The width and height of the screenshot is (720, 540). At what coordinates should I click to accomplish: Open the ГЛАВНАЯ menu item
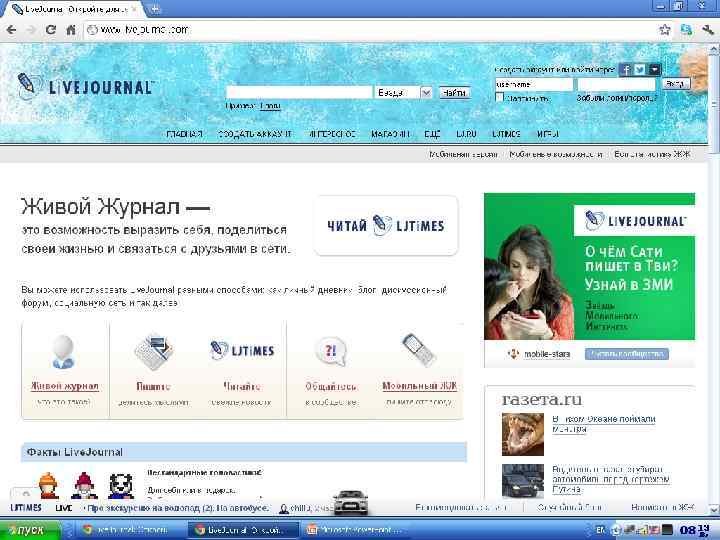pyautogui.click(x=184, y=134)
